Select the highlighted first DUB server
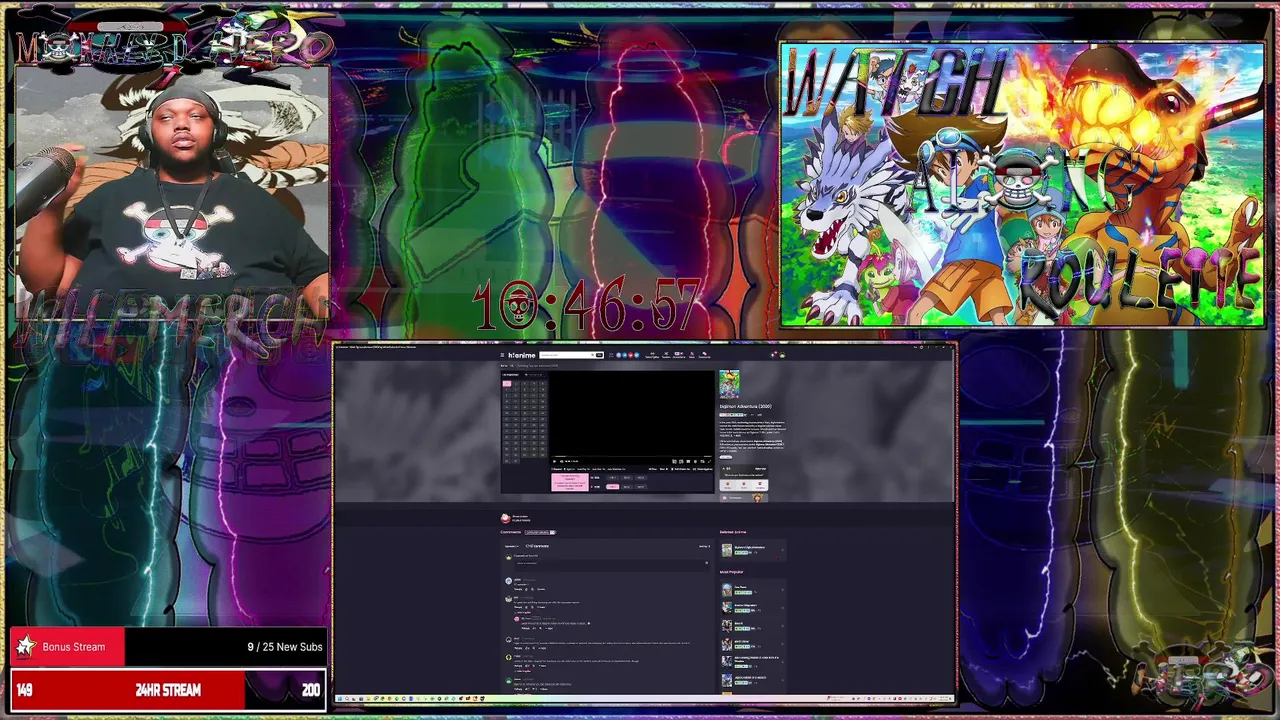Viewport: 1280px width, 720px height. [x=613, y=487]
